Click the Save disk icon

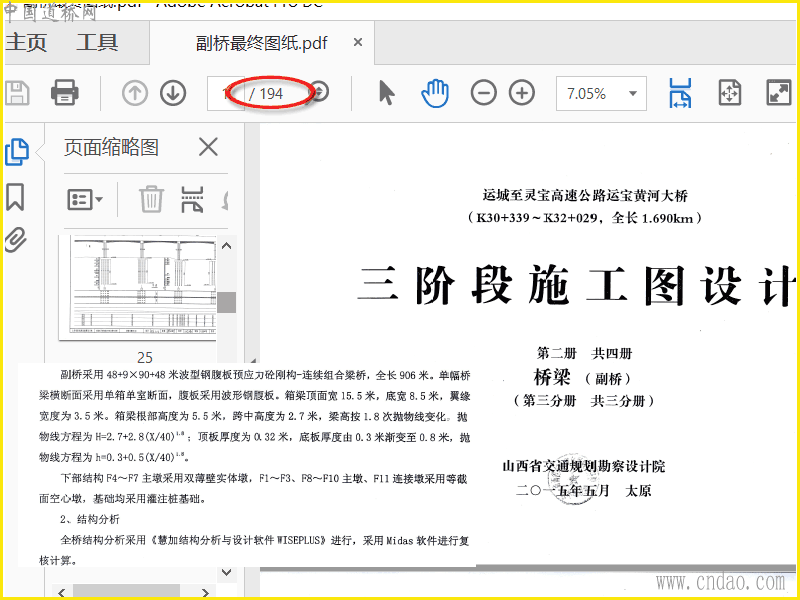coord(17,93)
